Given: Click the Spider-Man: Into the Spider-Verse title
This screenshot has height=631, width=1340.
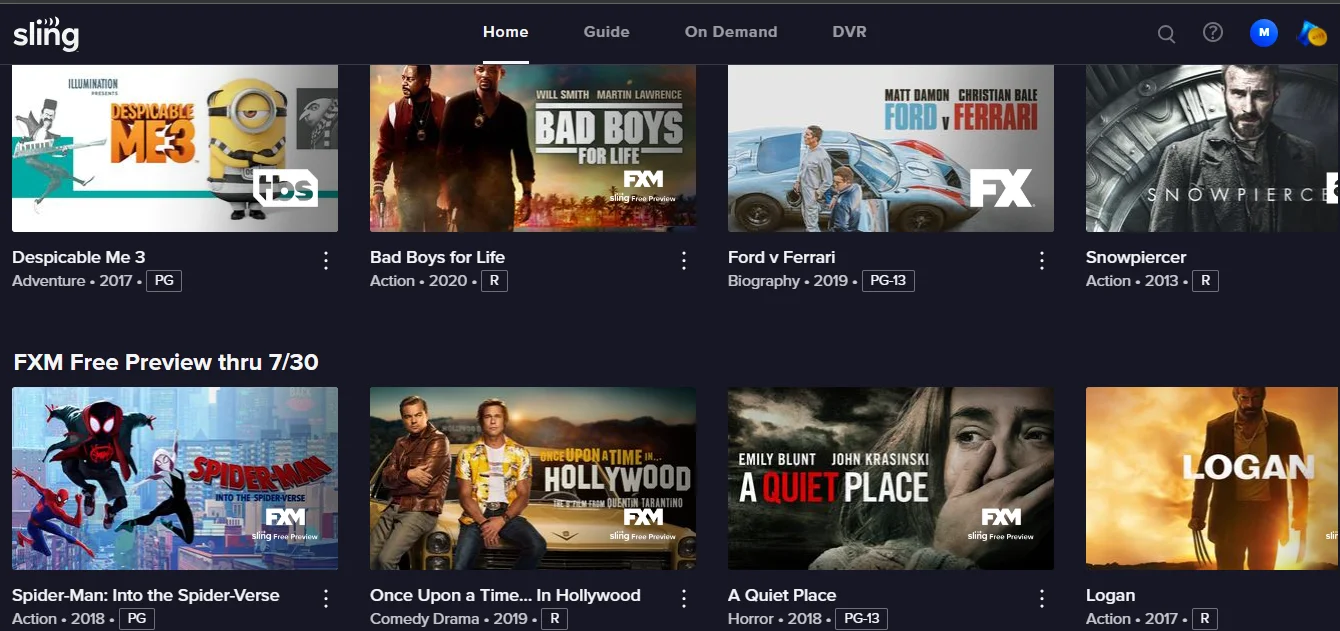Looking at the screenshot, I should click(x=146, y=595).
